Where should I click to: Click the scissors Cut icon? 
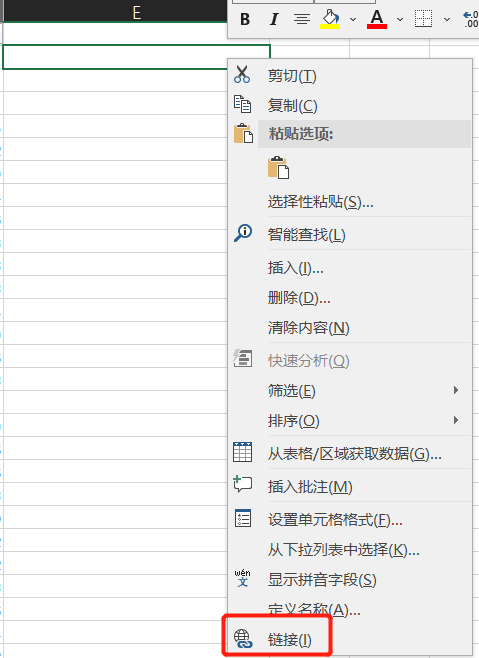click(x=242, y=74)
